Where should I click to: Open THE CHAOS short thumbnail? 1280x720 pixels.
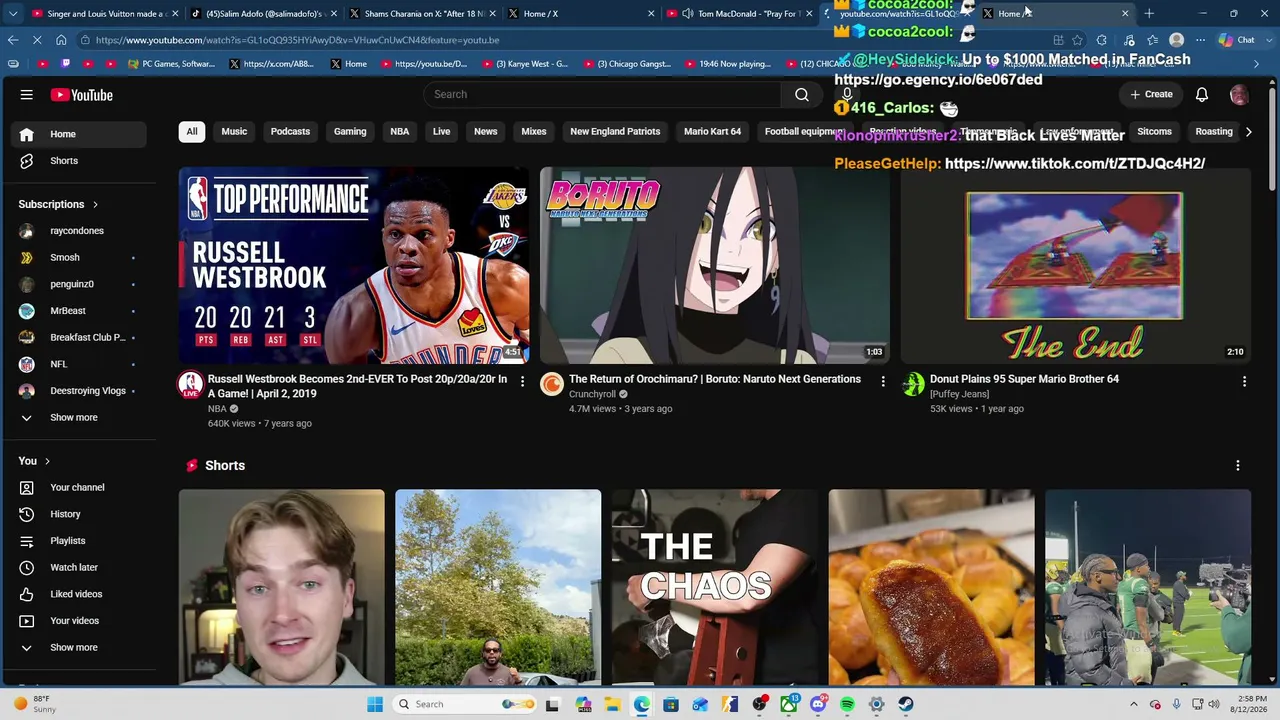click(714, 587)
